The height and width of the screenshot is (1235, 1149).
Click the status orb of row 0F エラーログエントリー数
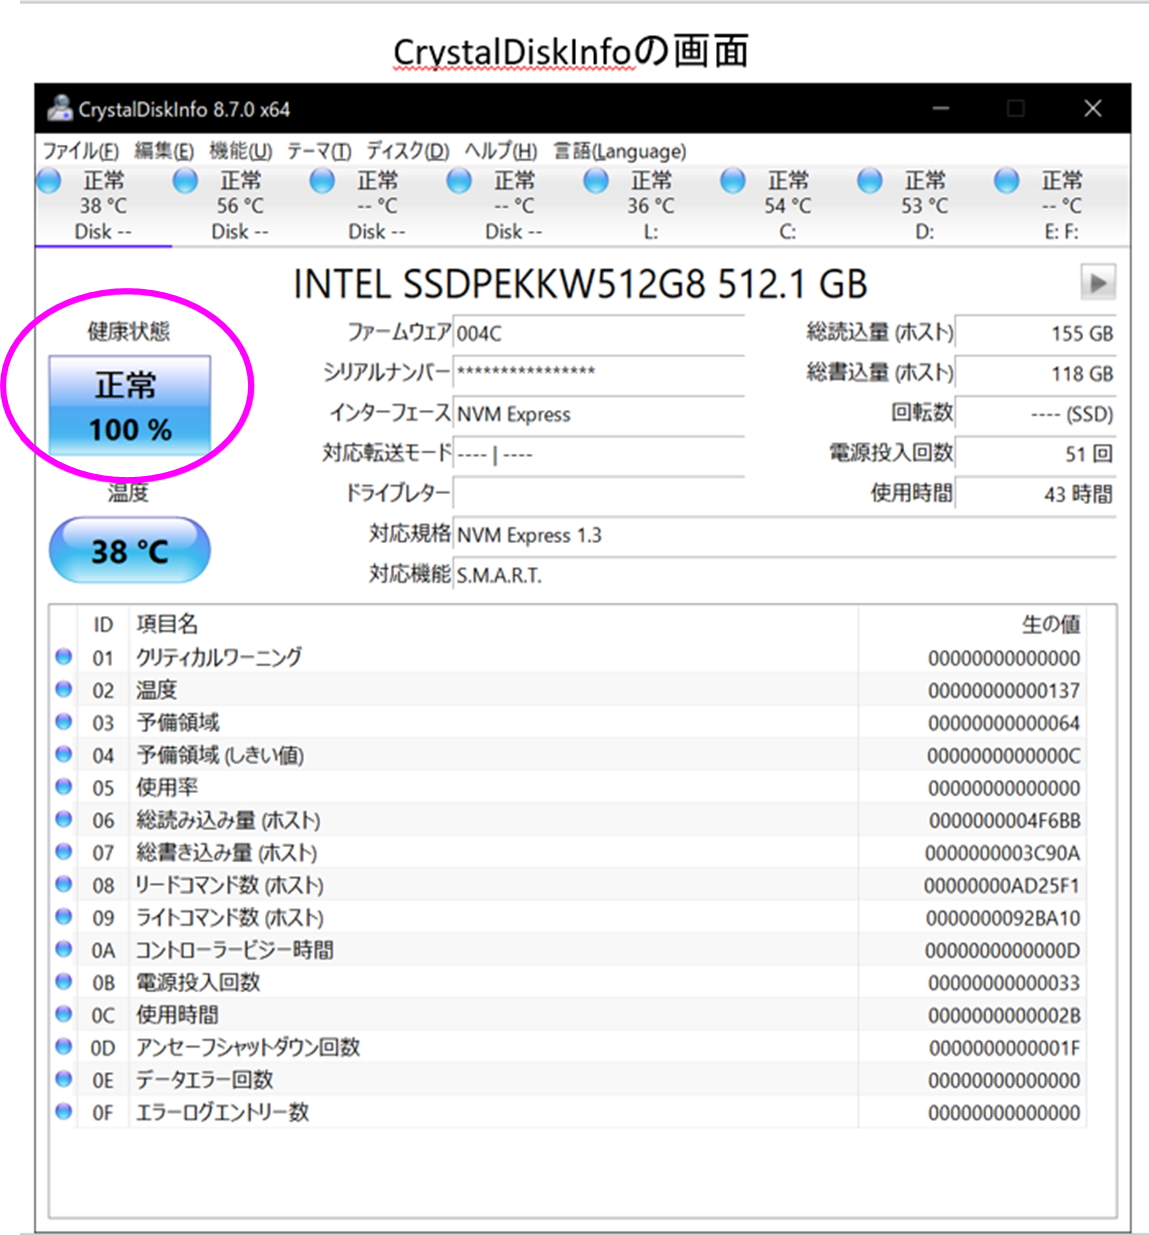coord(64,1111)
